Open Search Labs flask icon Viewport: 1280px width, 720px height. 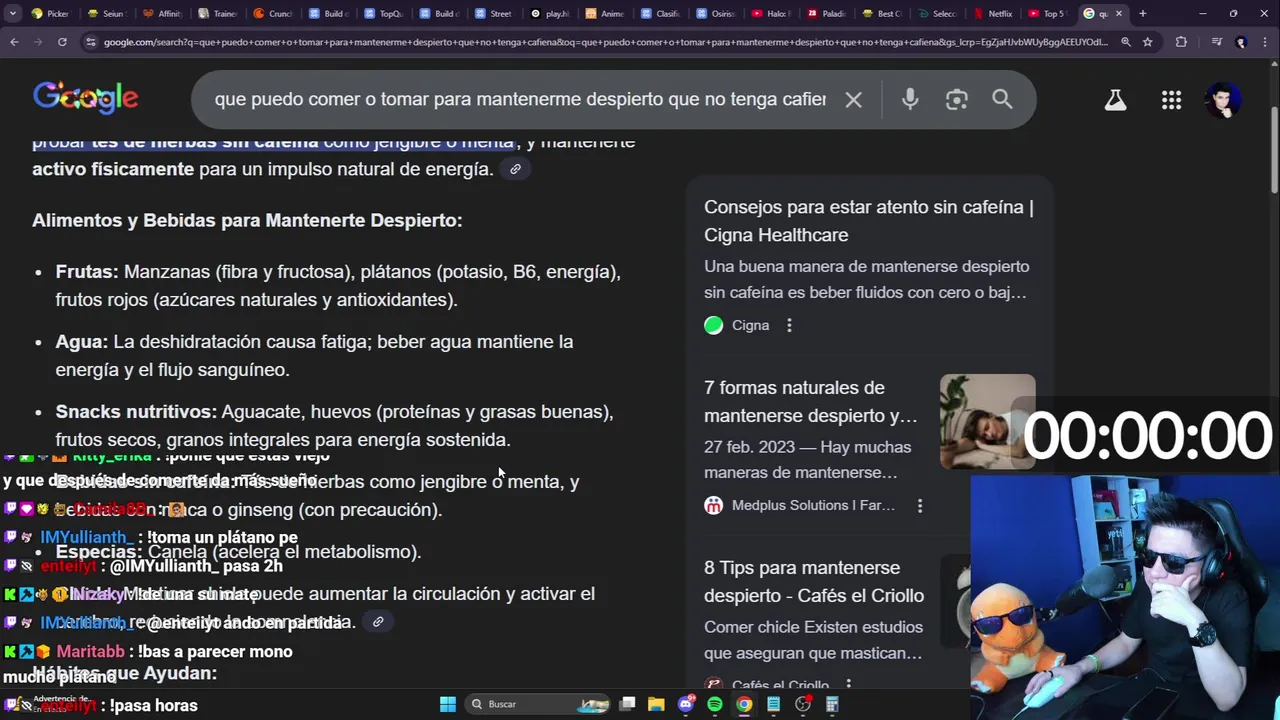[x=1115, y=100]
